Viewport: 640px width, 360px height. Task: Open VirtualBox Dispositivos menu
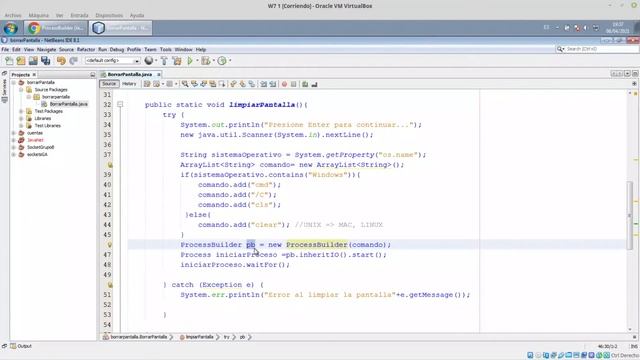109,16
